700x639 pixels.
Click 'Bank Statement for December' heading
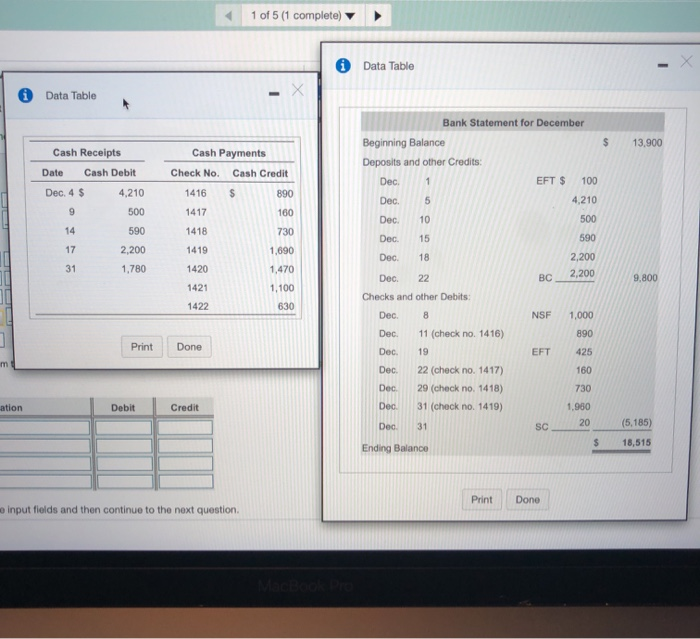tap(513, 123)
